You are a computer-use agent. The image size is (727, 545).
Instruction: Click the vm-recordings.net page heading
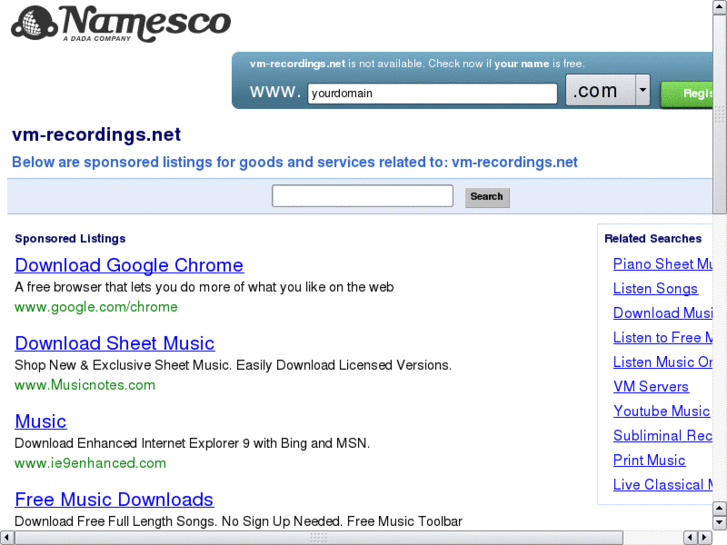point(96,135)
